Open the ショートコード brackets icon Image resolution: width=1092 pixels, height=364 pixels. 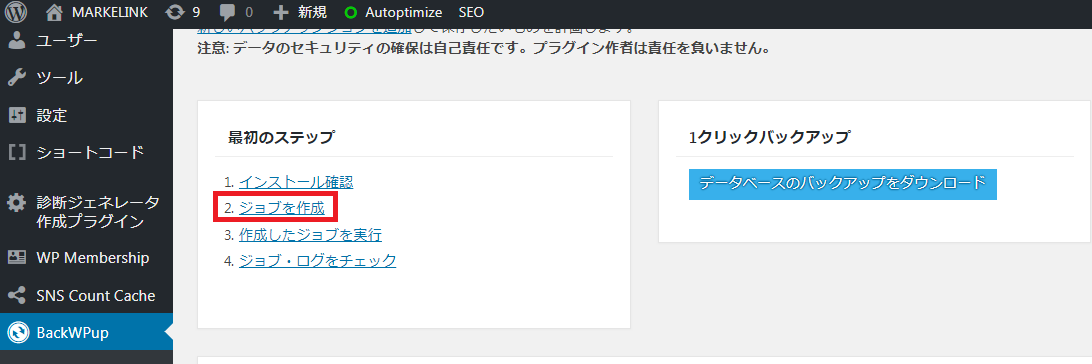click(17, 152)
